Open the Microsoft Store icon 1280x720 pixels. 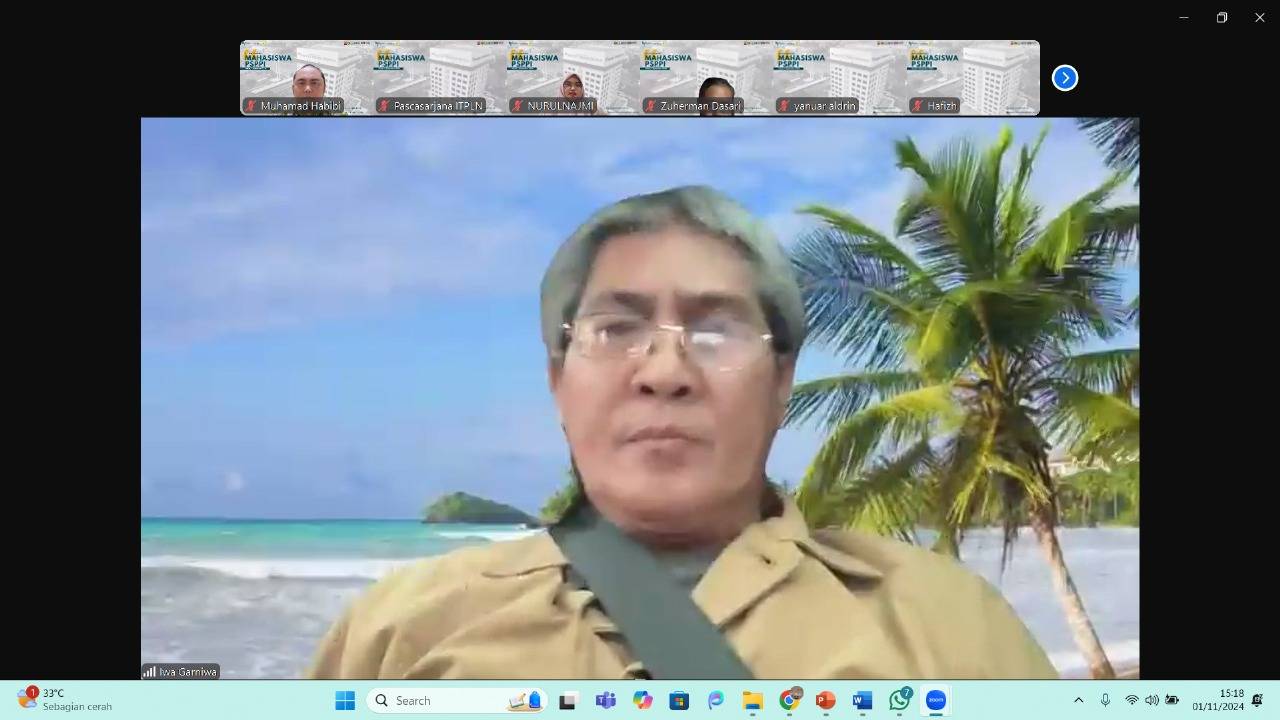[x=679, y=700]
